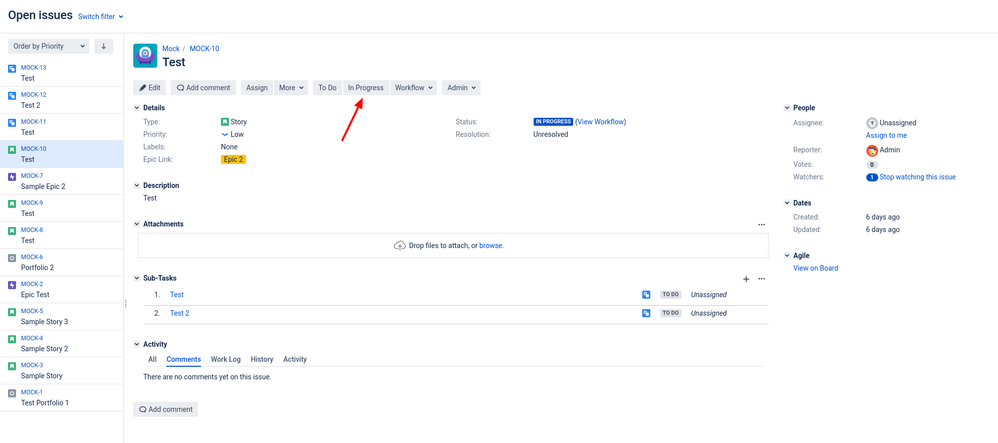Click the Story type icon in Details
Viewport: 998px width, 443px height.
(225, 122)
